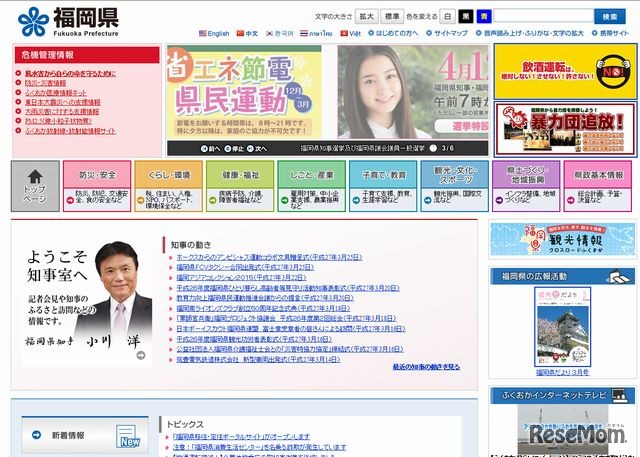Open the 福岡県だより magazine cover
Screen dimensions: 640x457
tap(562, 326)
